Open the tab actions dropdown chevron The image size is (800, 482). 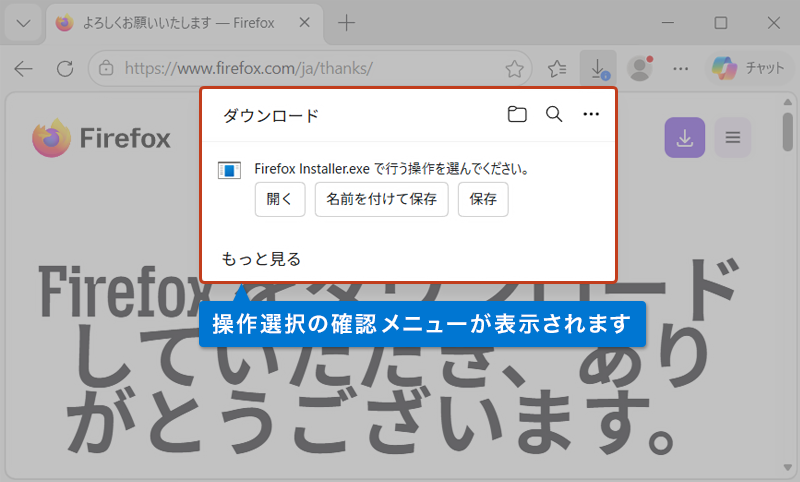23,23
